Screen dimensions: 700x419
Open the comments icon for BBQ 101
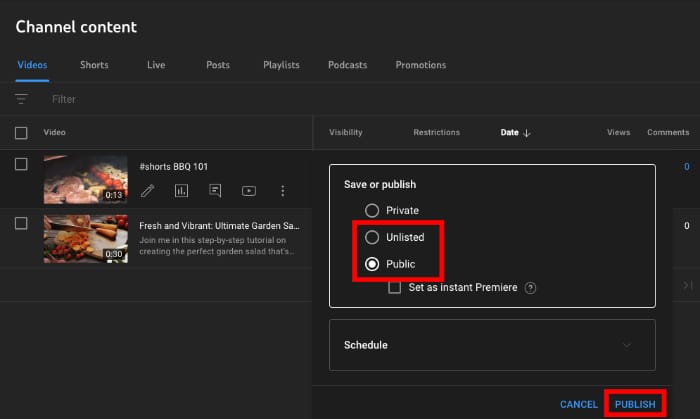(x=215, y=191)
